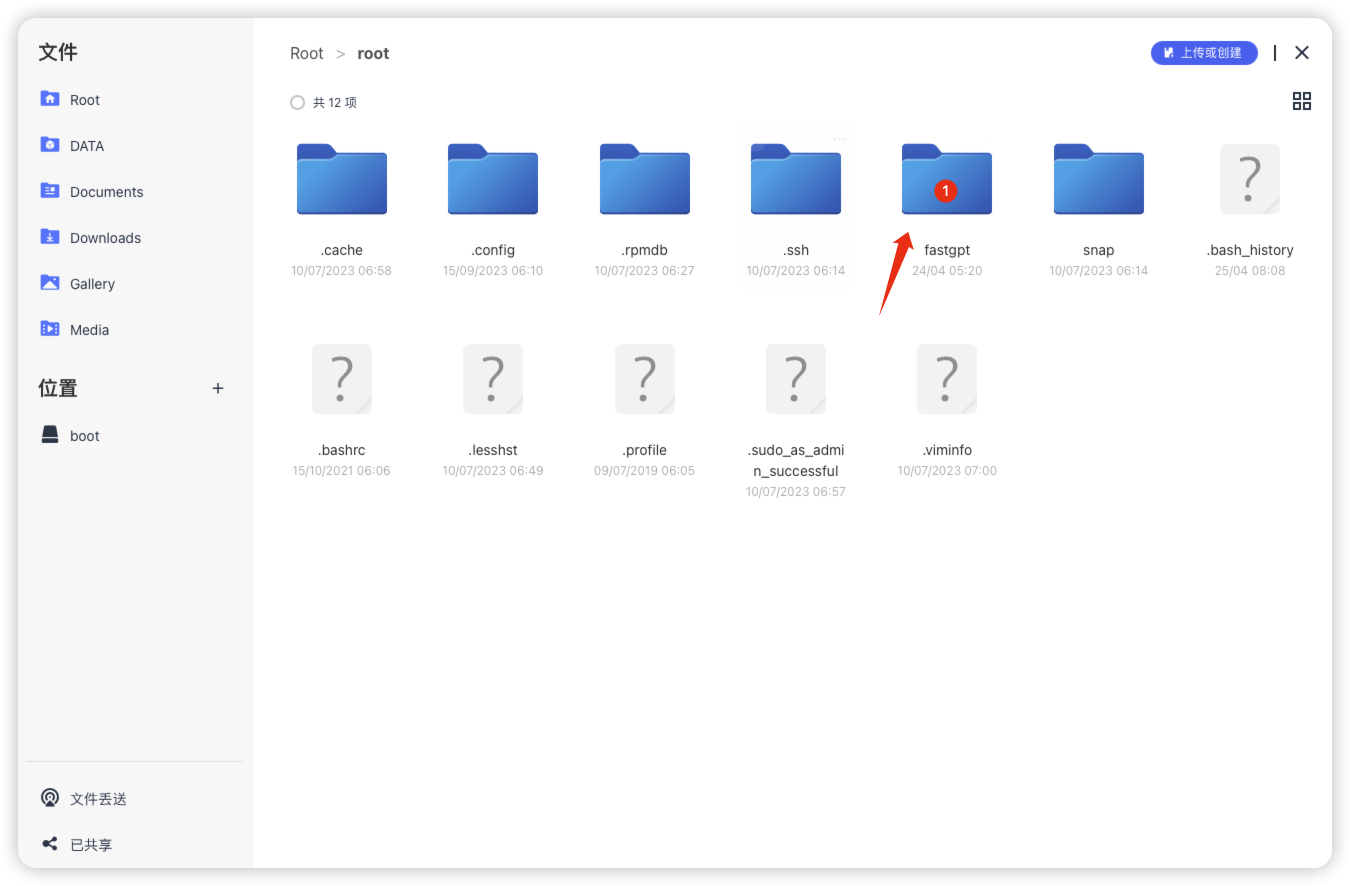Click the 10/07/2023 06:27 date under .rpmdb
Image resolution: width=1350 pixels, height=886 pixels.
pyautogui.click(x=645, y=271)
